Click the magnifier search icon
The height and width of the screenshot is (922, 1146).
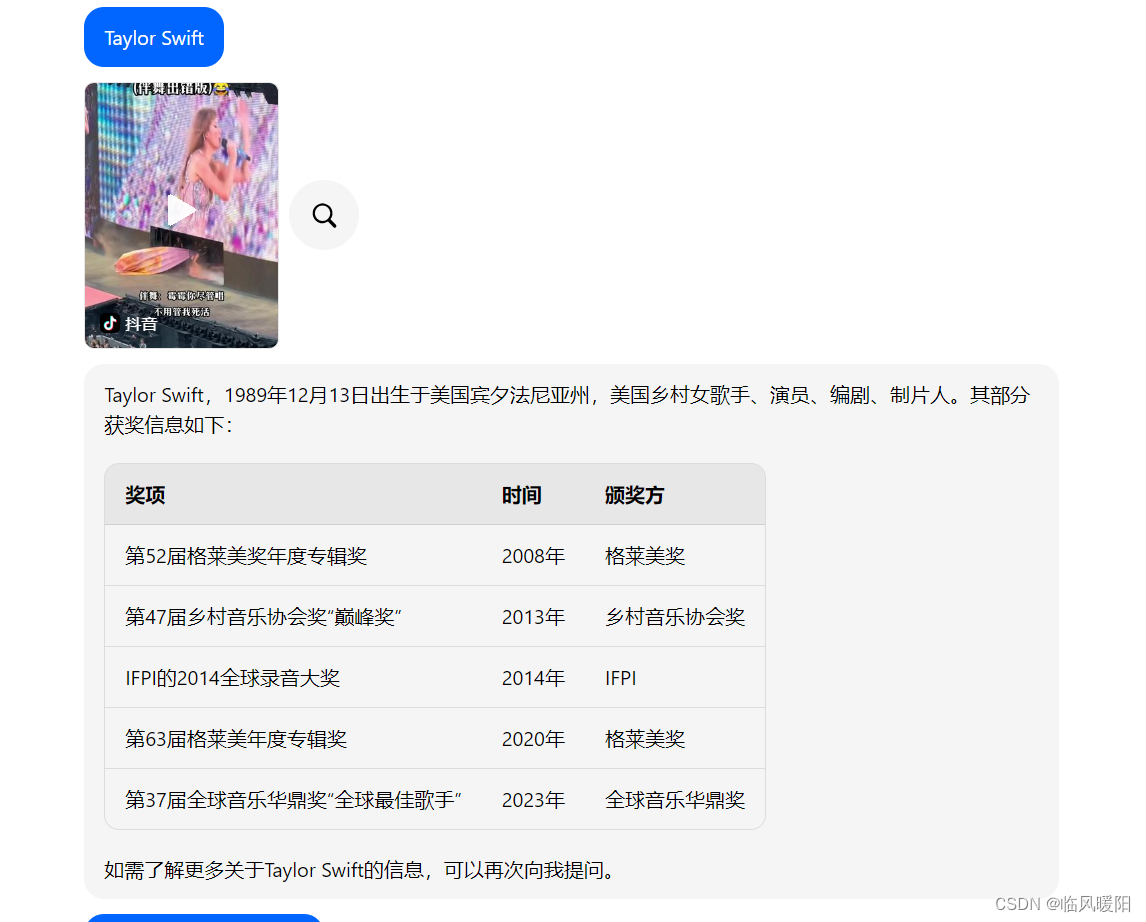pyautogui.click(x=324, y=214)
